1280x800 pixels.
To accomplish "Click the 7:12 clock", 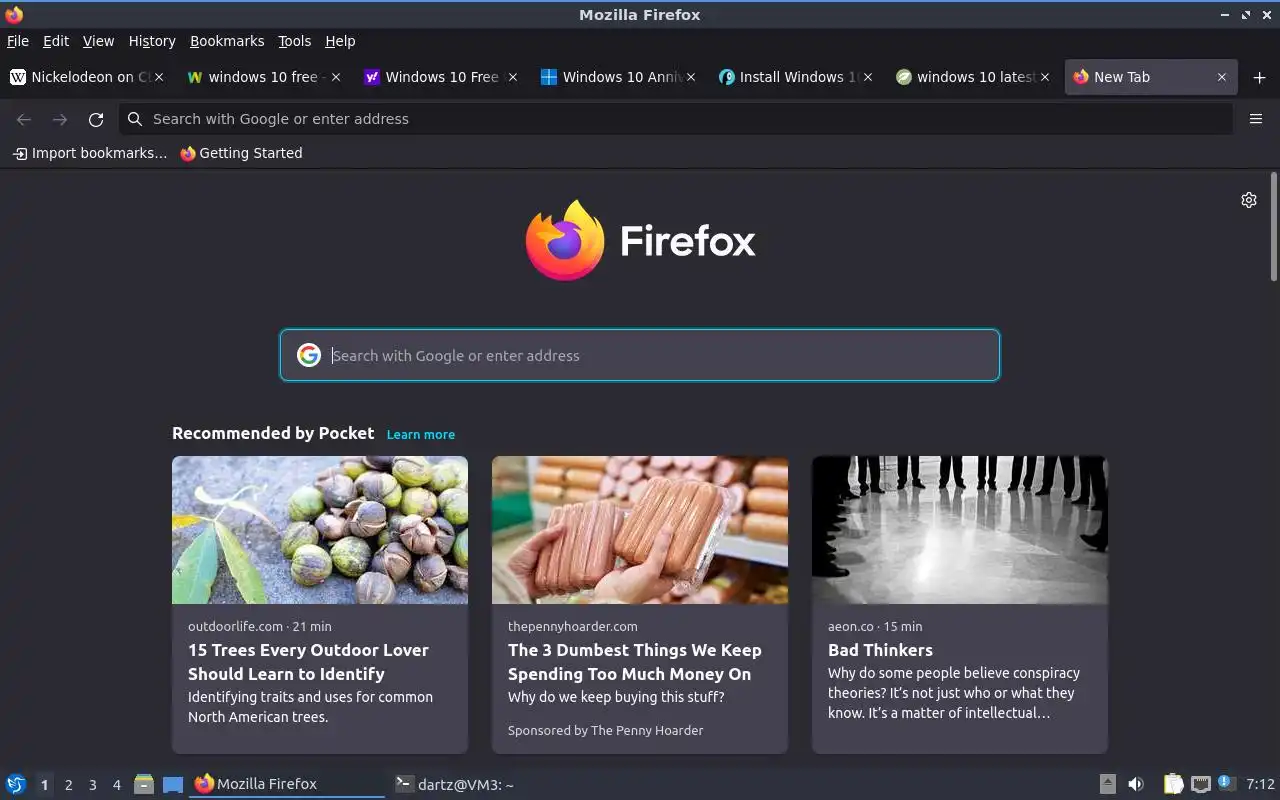I will click(x=1260, y=784).
